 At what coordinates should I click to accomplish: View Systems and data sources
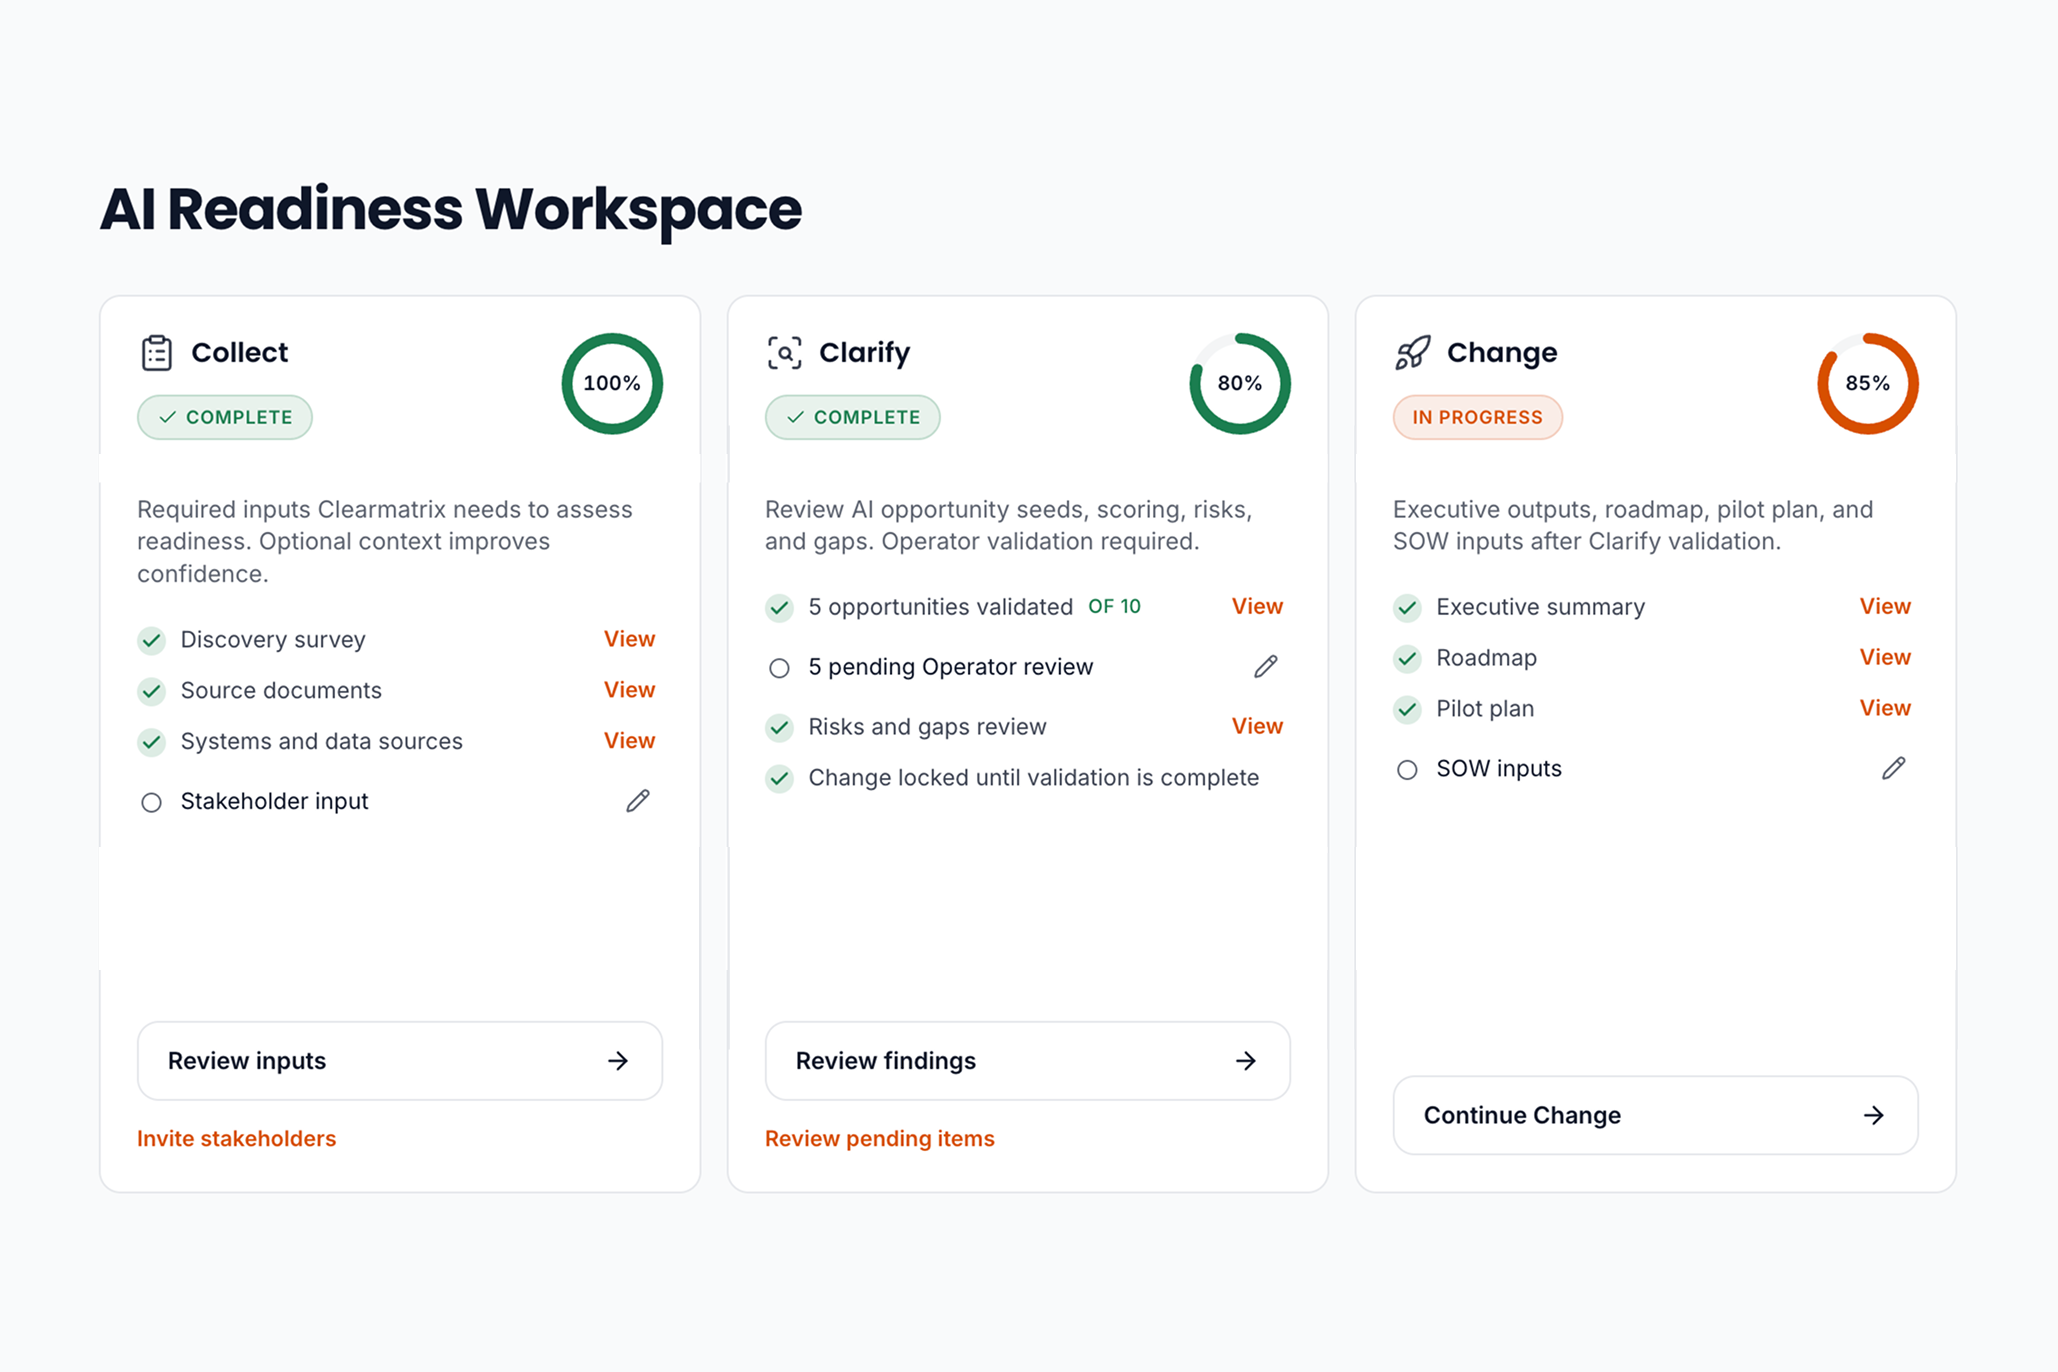[629, 741]
